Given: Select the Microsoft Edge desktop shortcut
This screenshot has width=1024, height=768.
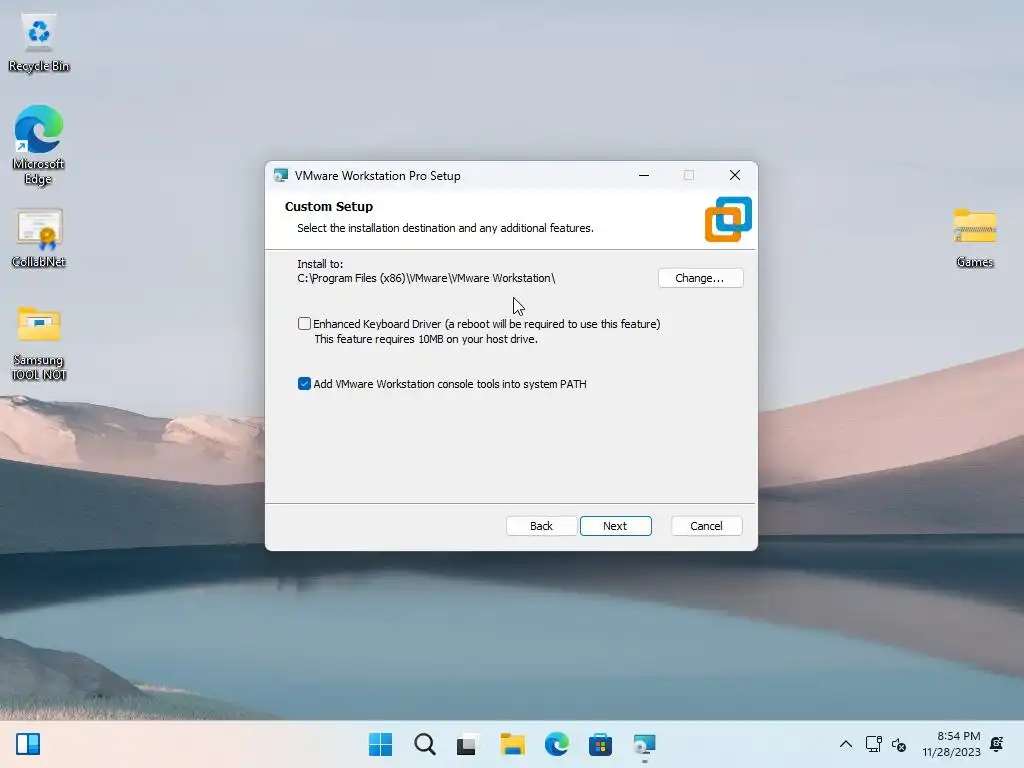Looking at the screenshot, I should click(39, 145).
